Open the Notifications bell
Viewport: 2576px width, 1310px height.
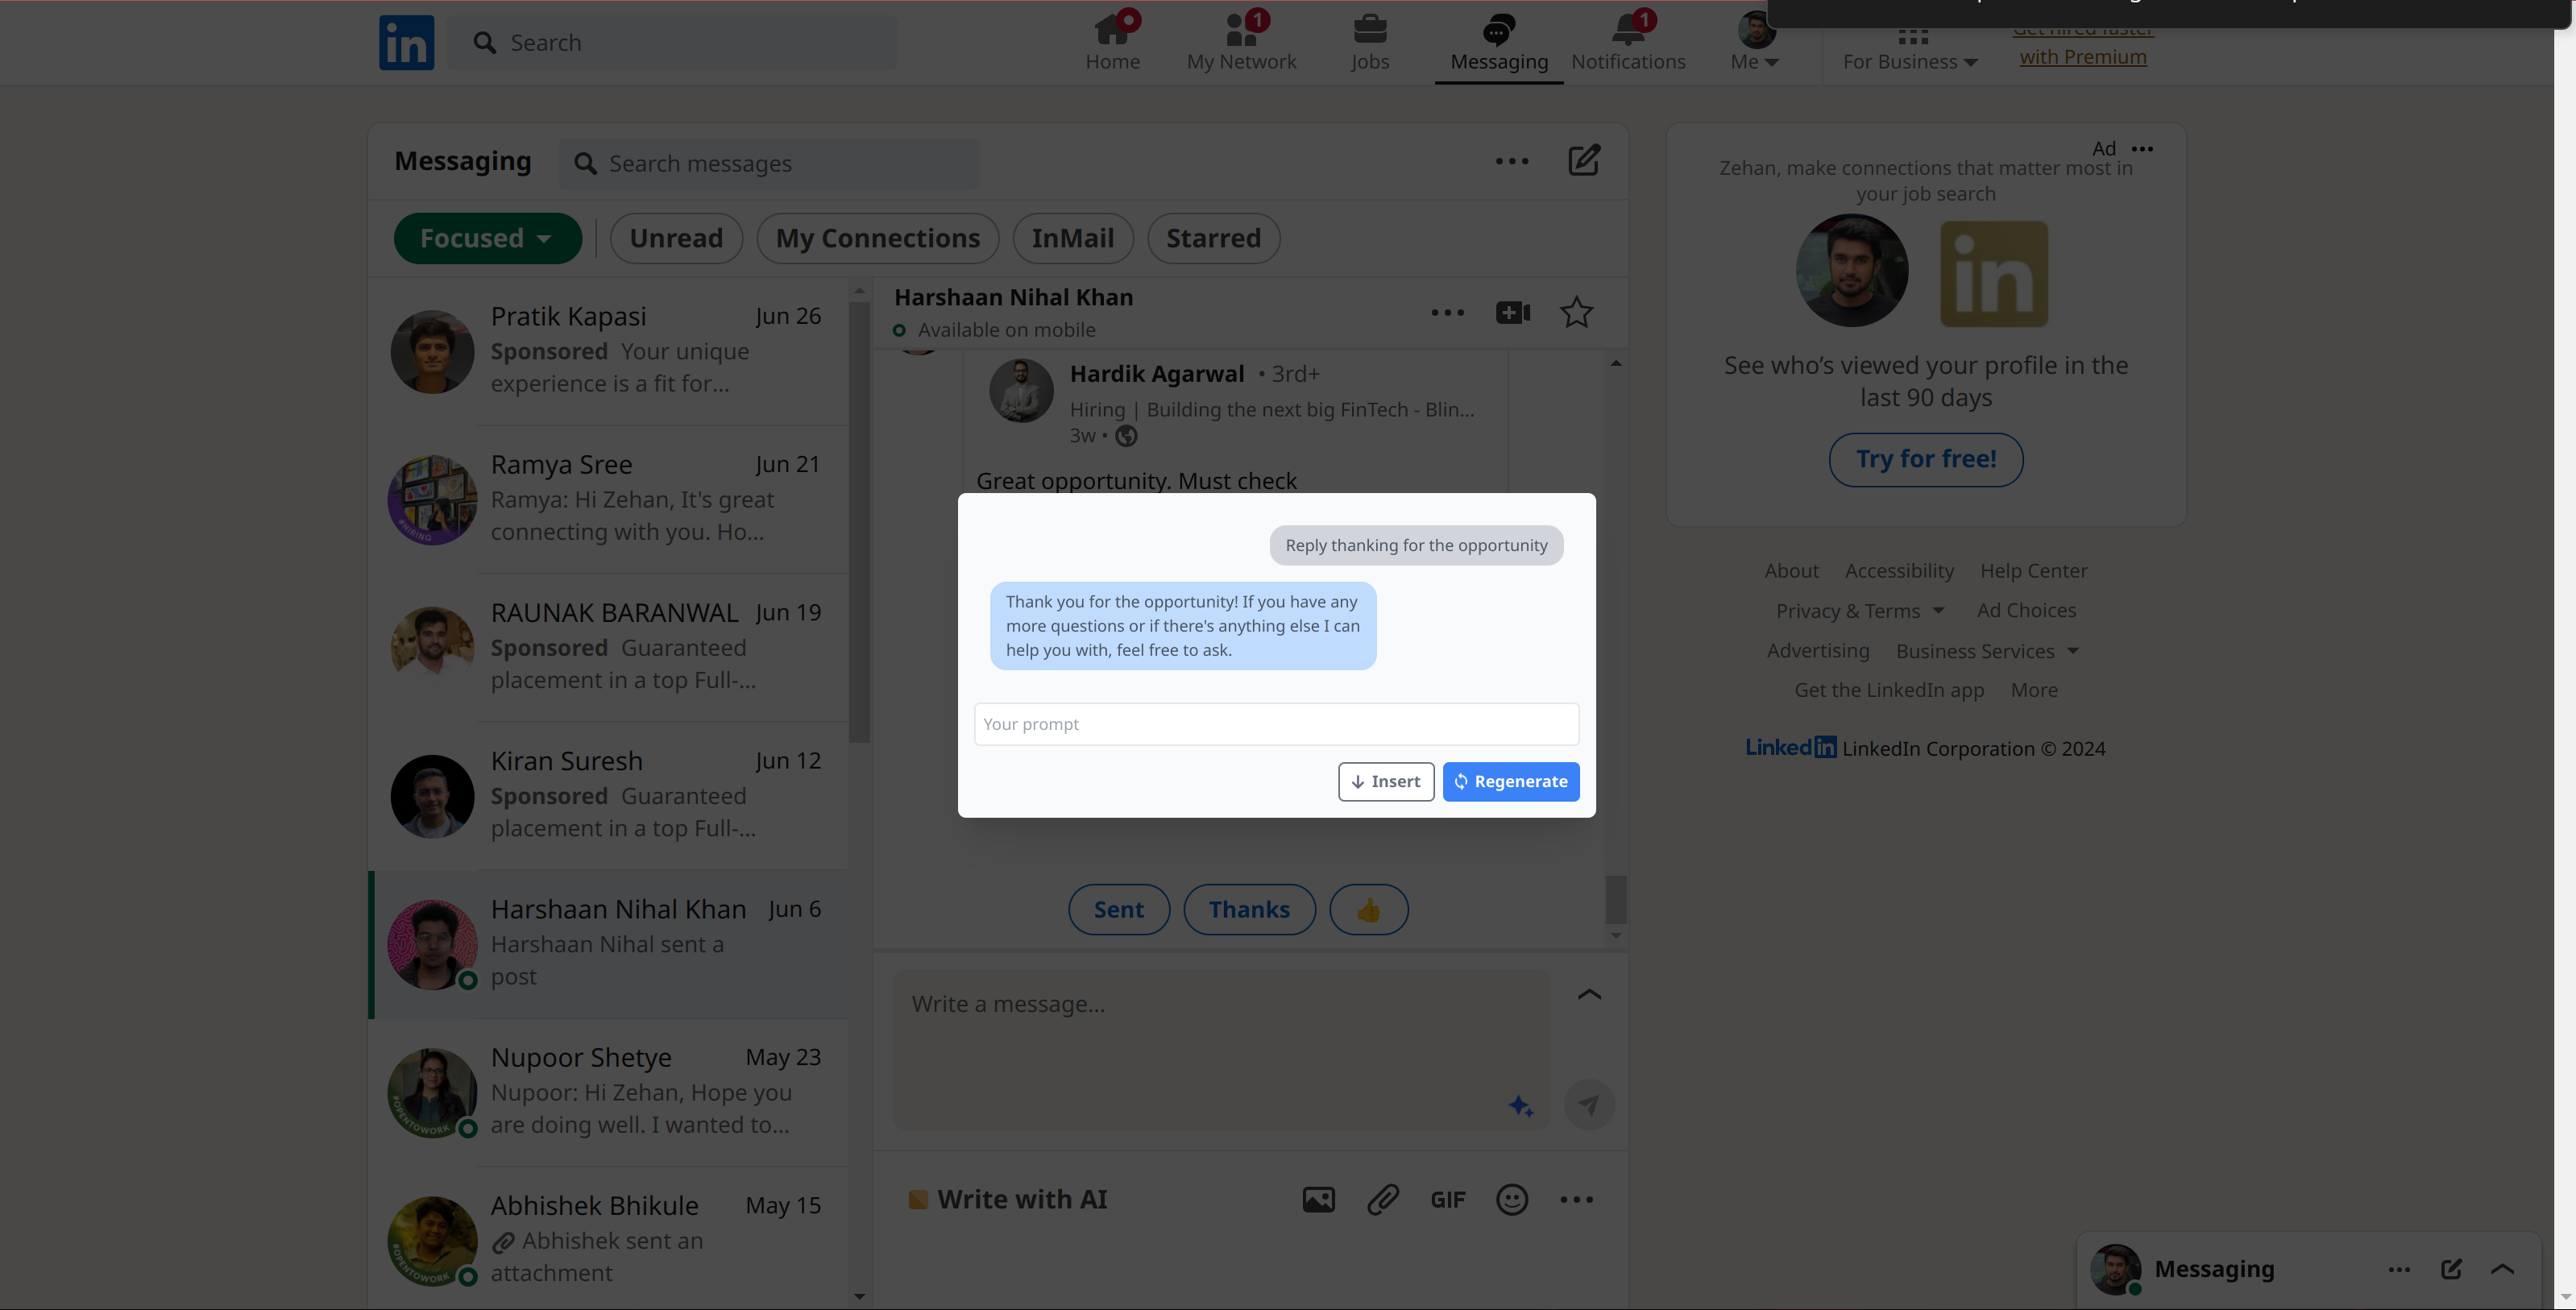click(1627, 42)
